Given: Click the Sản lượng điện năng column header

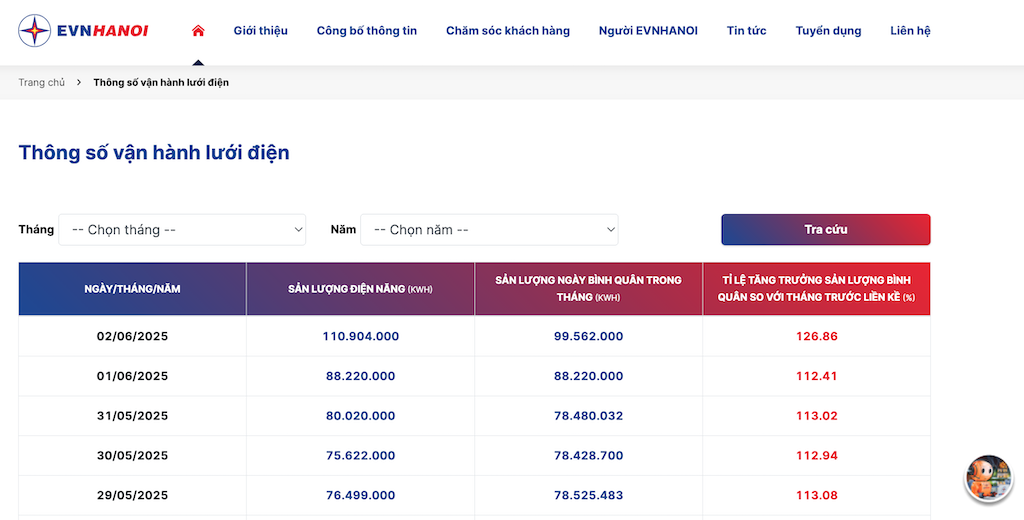Looking at the screenshot, I should pos(360,289).
